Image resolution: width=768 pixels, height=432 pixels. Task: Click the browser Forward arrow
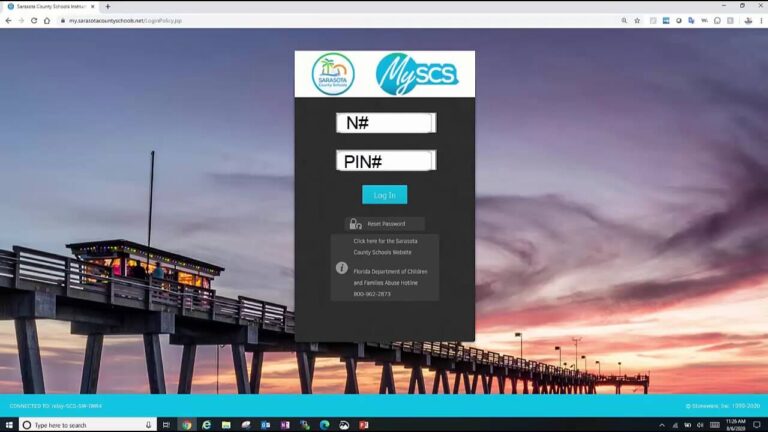tap(21, 21)
